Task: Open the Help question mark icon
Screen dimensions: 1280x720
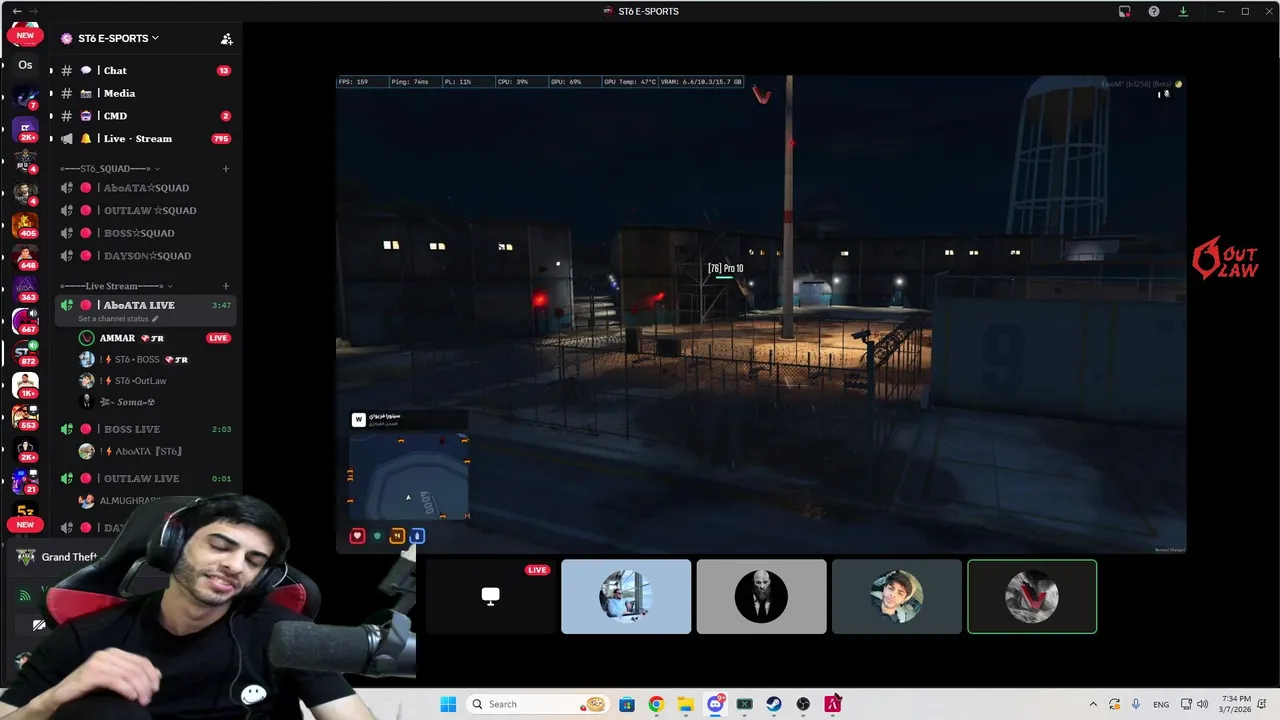Action: click(1154, 11)
